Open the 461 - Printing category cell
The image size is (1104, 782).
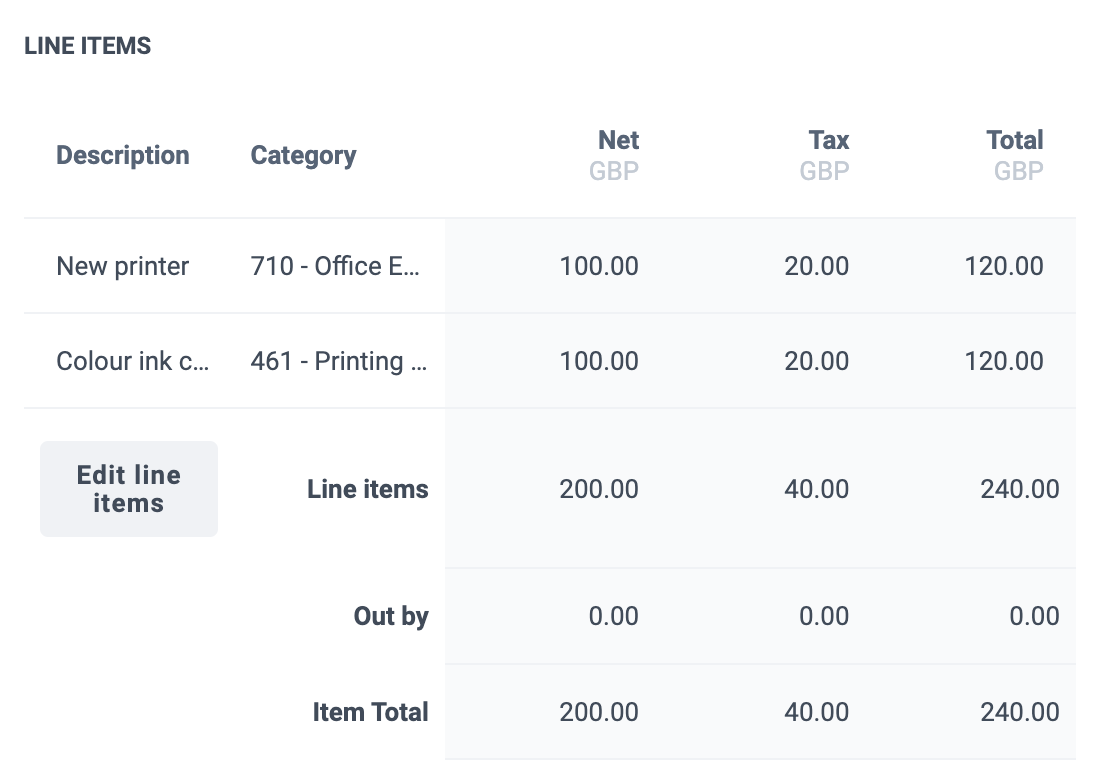coord(339,361)
